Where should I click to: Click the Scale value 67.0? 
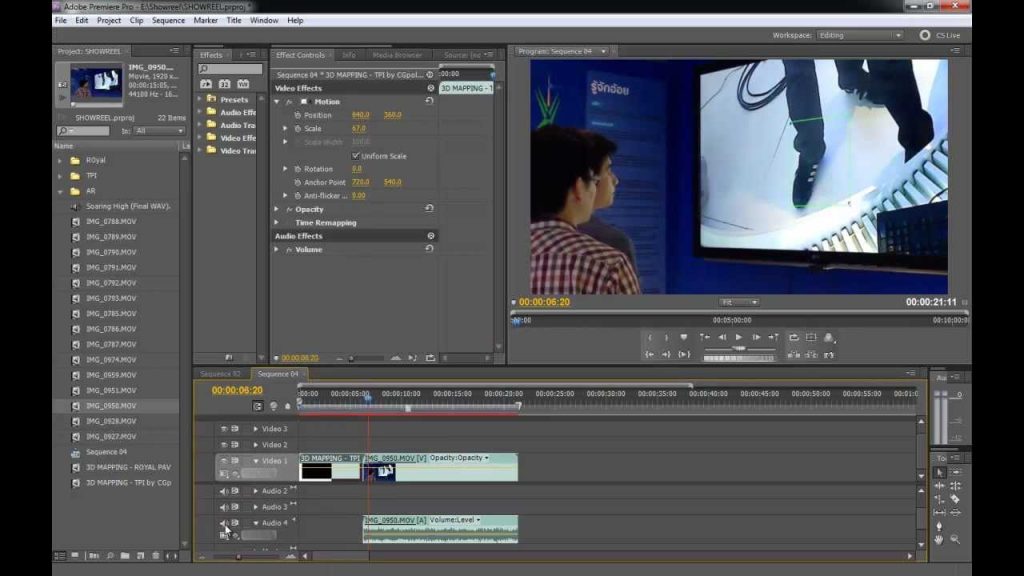359,129
